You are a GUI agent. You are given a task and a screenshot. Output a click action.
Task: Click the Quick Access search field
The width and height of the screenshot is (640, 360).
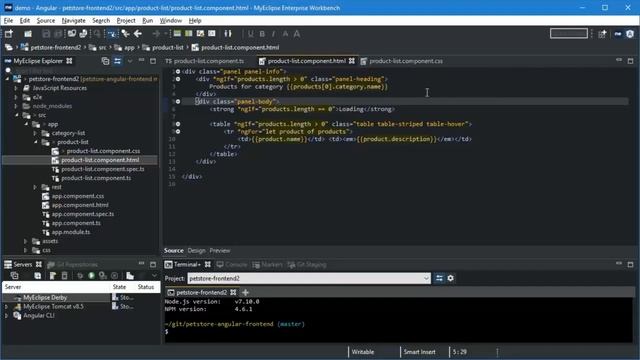[x=569, y=33]
